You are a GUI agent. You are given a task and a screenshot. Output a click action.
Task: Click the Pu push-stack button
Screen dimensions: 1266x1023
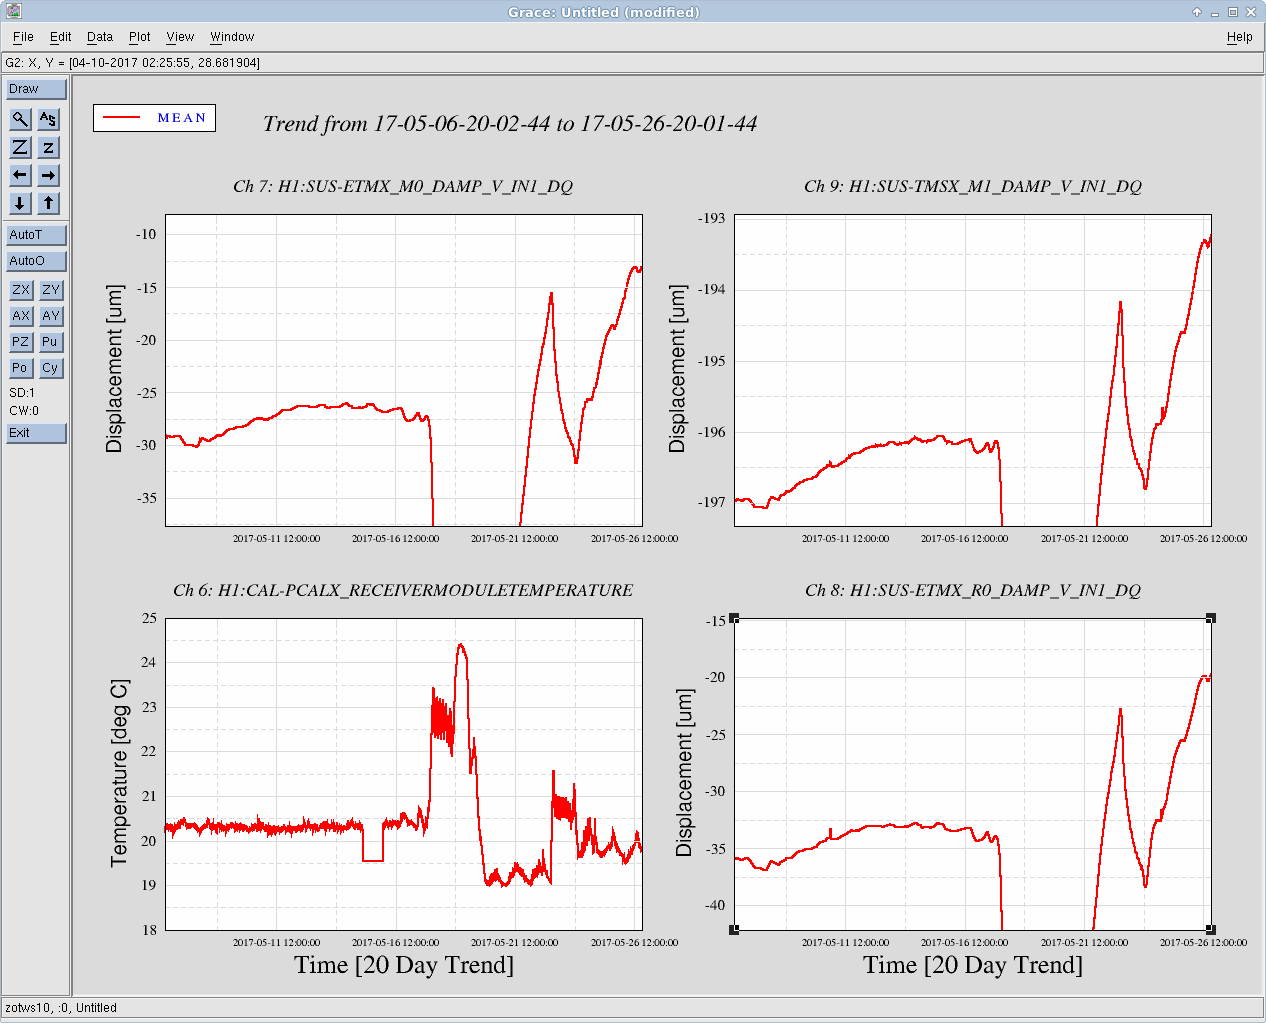point(51,342)
